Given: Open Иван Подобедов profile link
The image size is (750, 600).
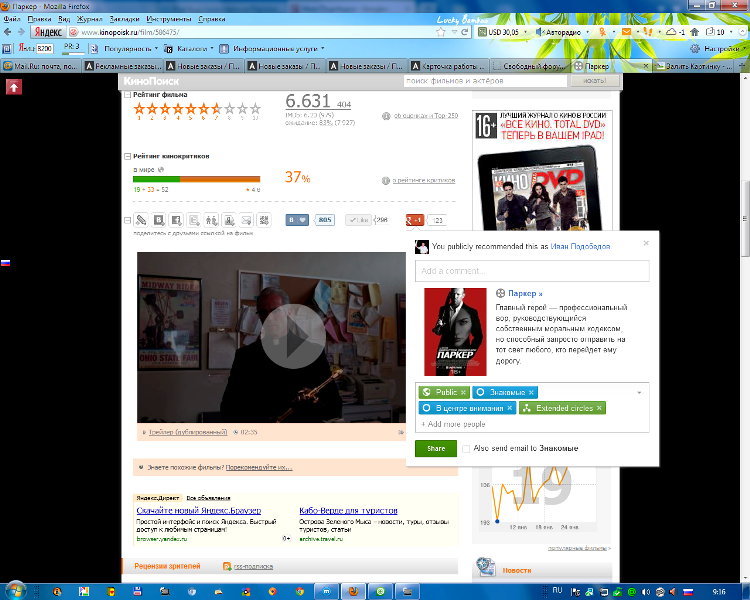Looking at the screenshot, I should (x=580, y=246).
